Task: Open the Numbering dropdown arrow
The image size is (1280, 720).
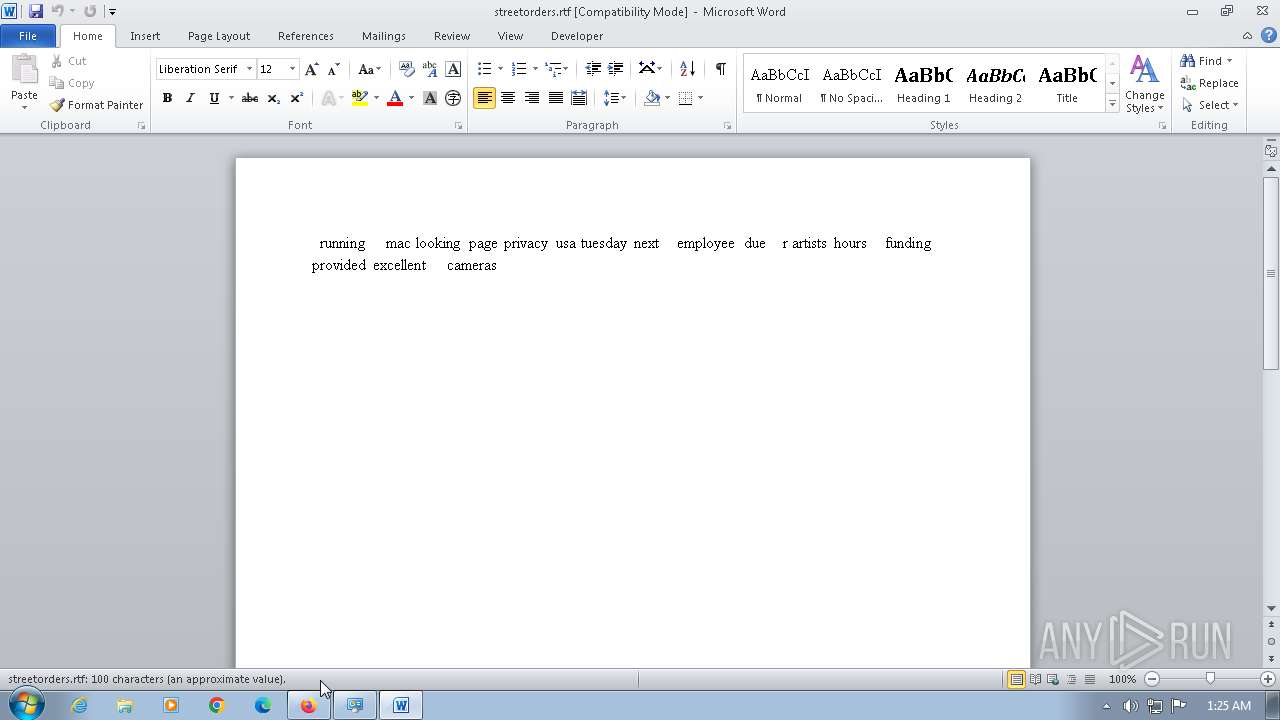Action: click(x=535, y=69)
